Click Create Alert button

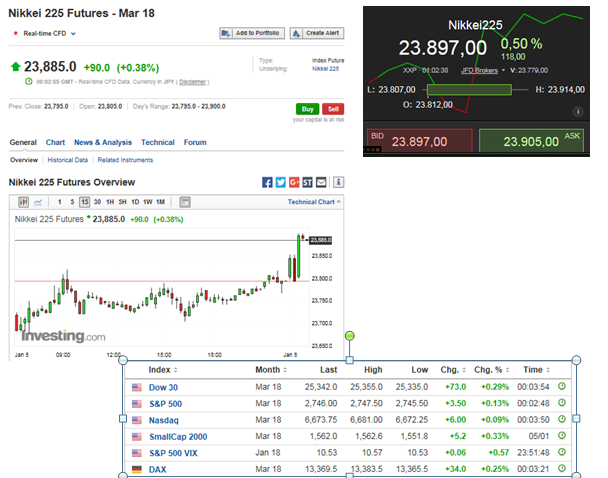point(317,33)
